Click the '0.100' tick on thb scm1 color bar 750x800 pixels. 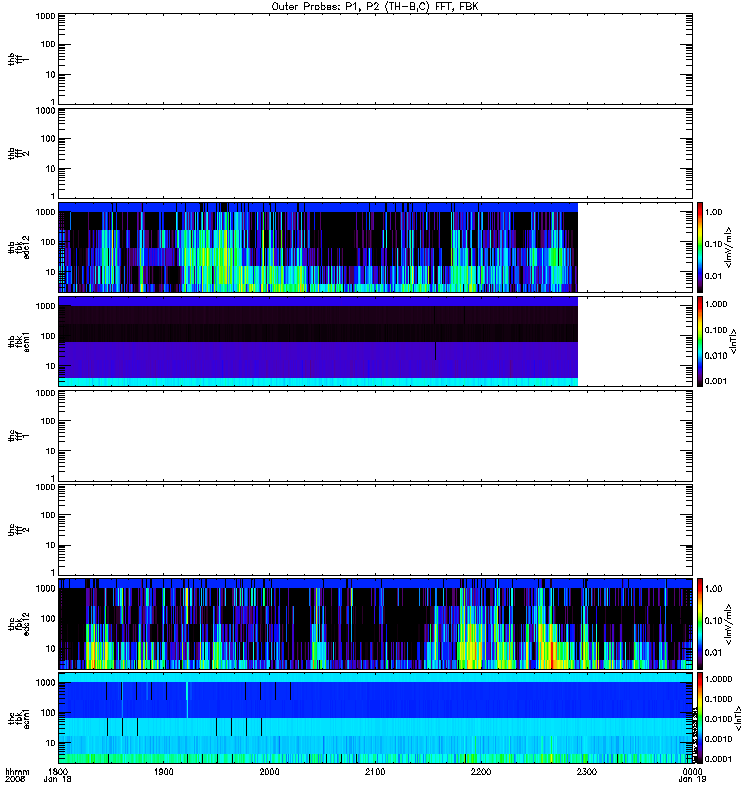716,330
